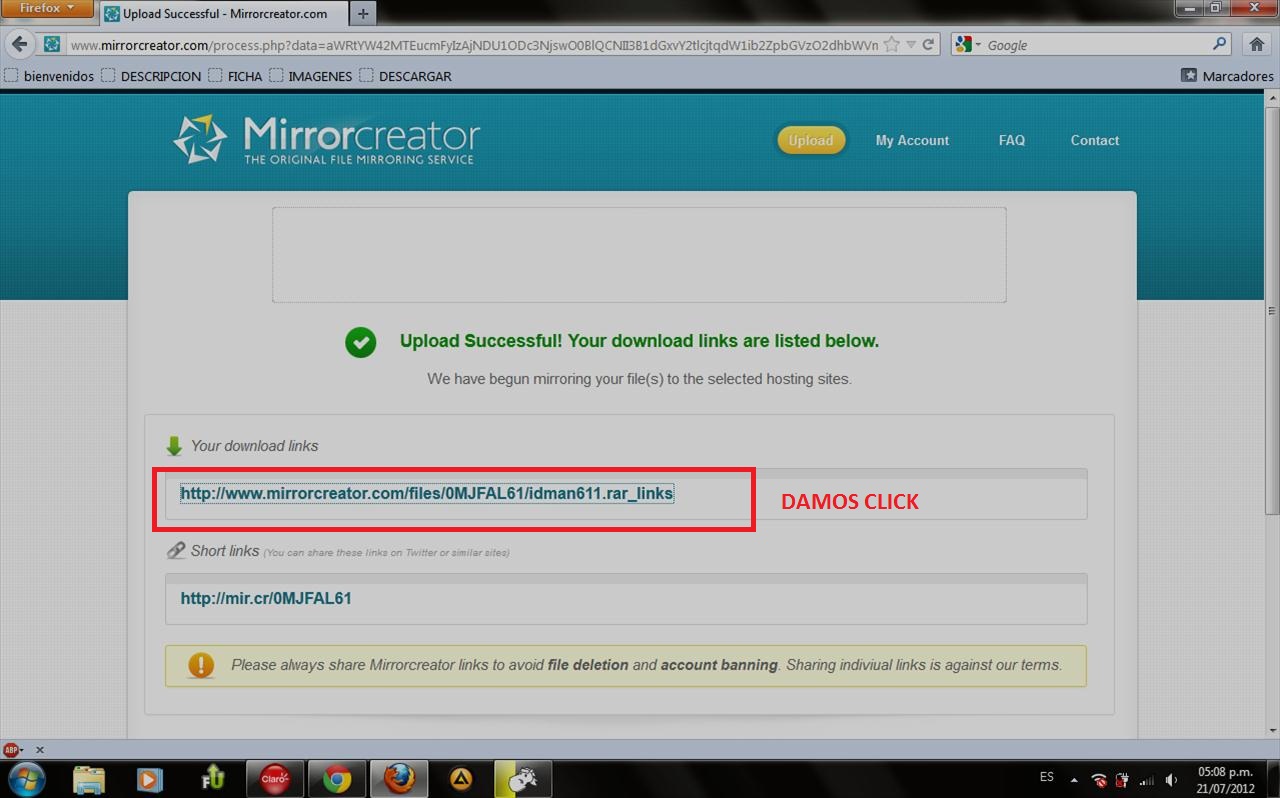This screenshot has width=1280, height=798.
Task: Open Windows Explorer from the taskbar
Action: tap(89, 779)
